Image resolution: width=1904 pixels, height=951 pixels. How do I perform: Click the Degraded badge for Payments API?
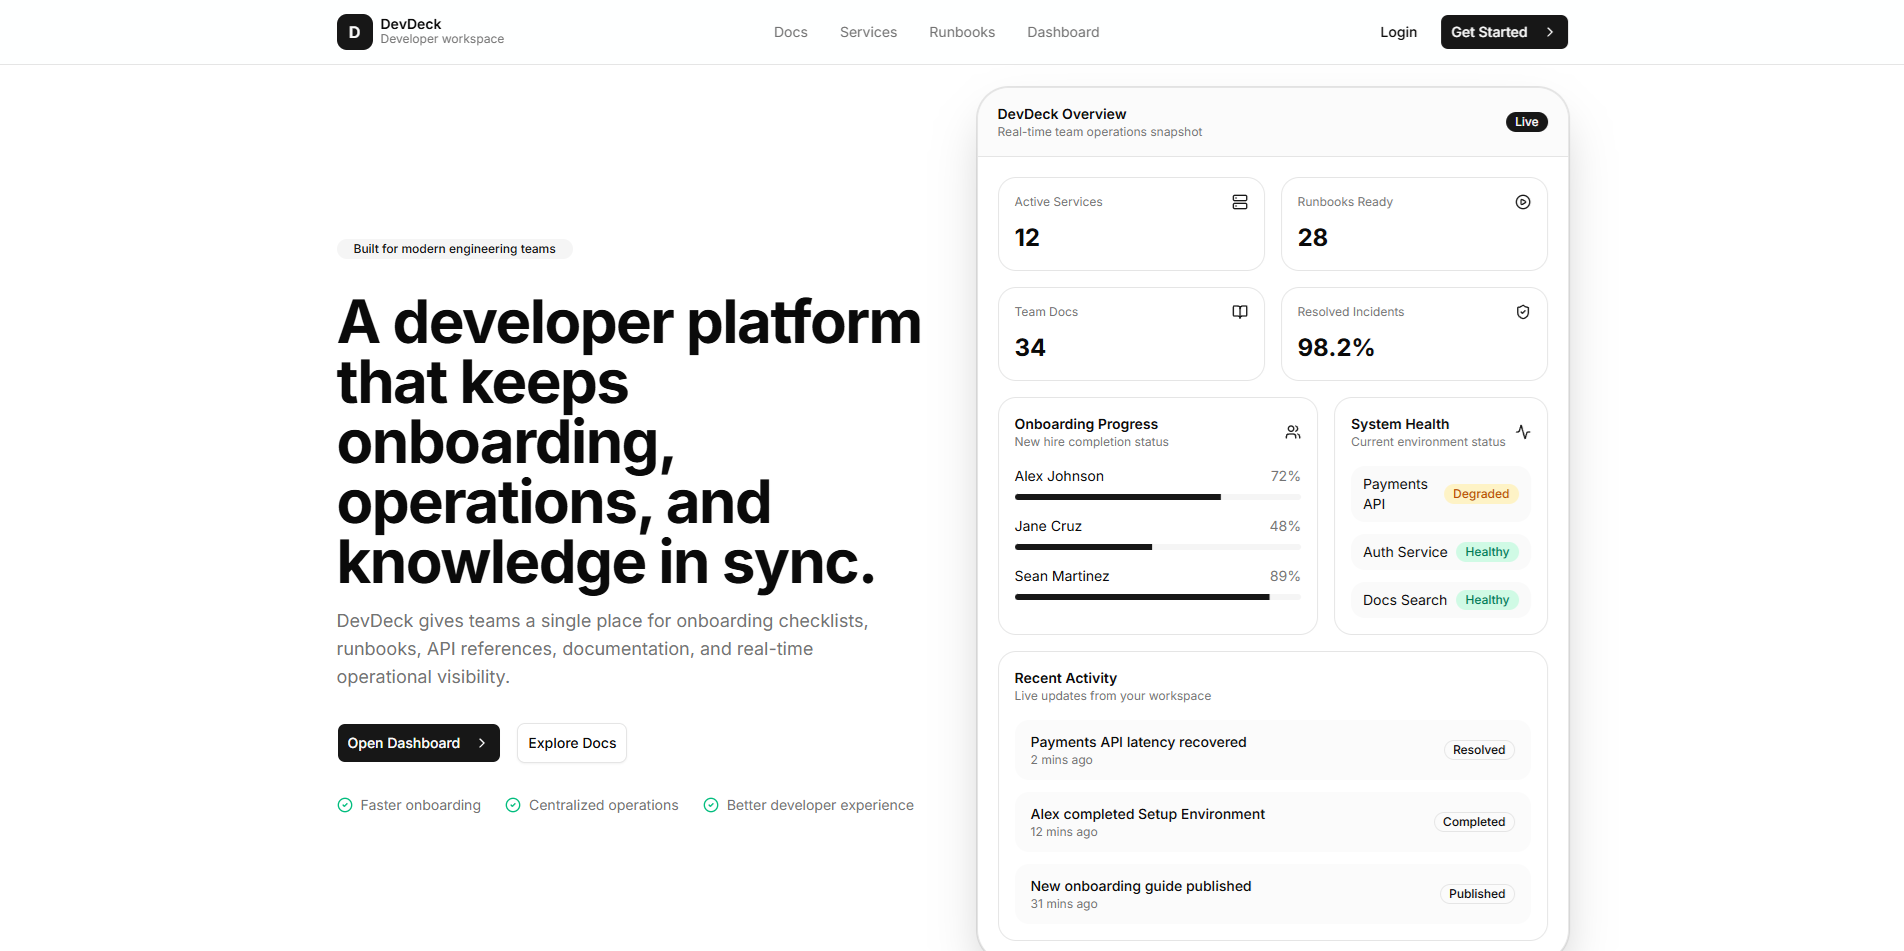pos(1481,494)
